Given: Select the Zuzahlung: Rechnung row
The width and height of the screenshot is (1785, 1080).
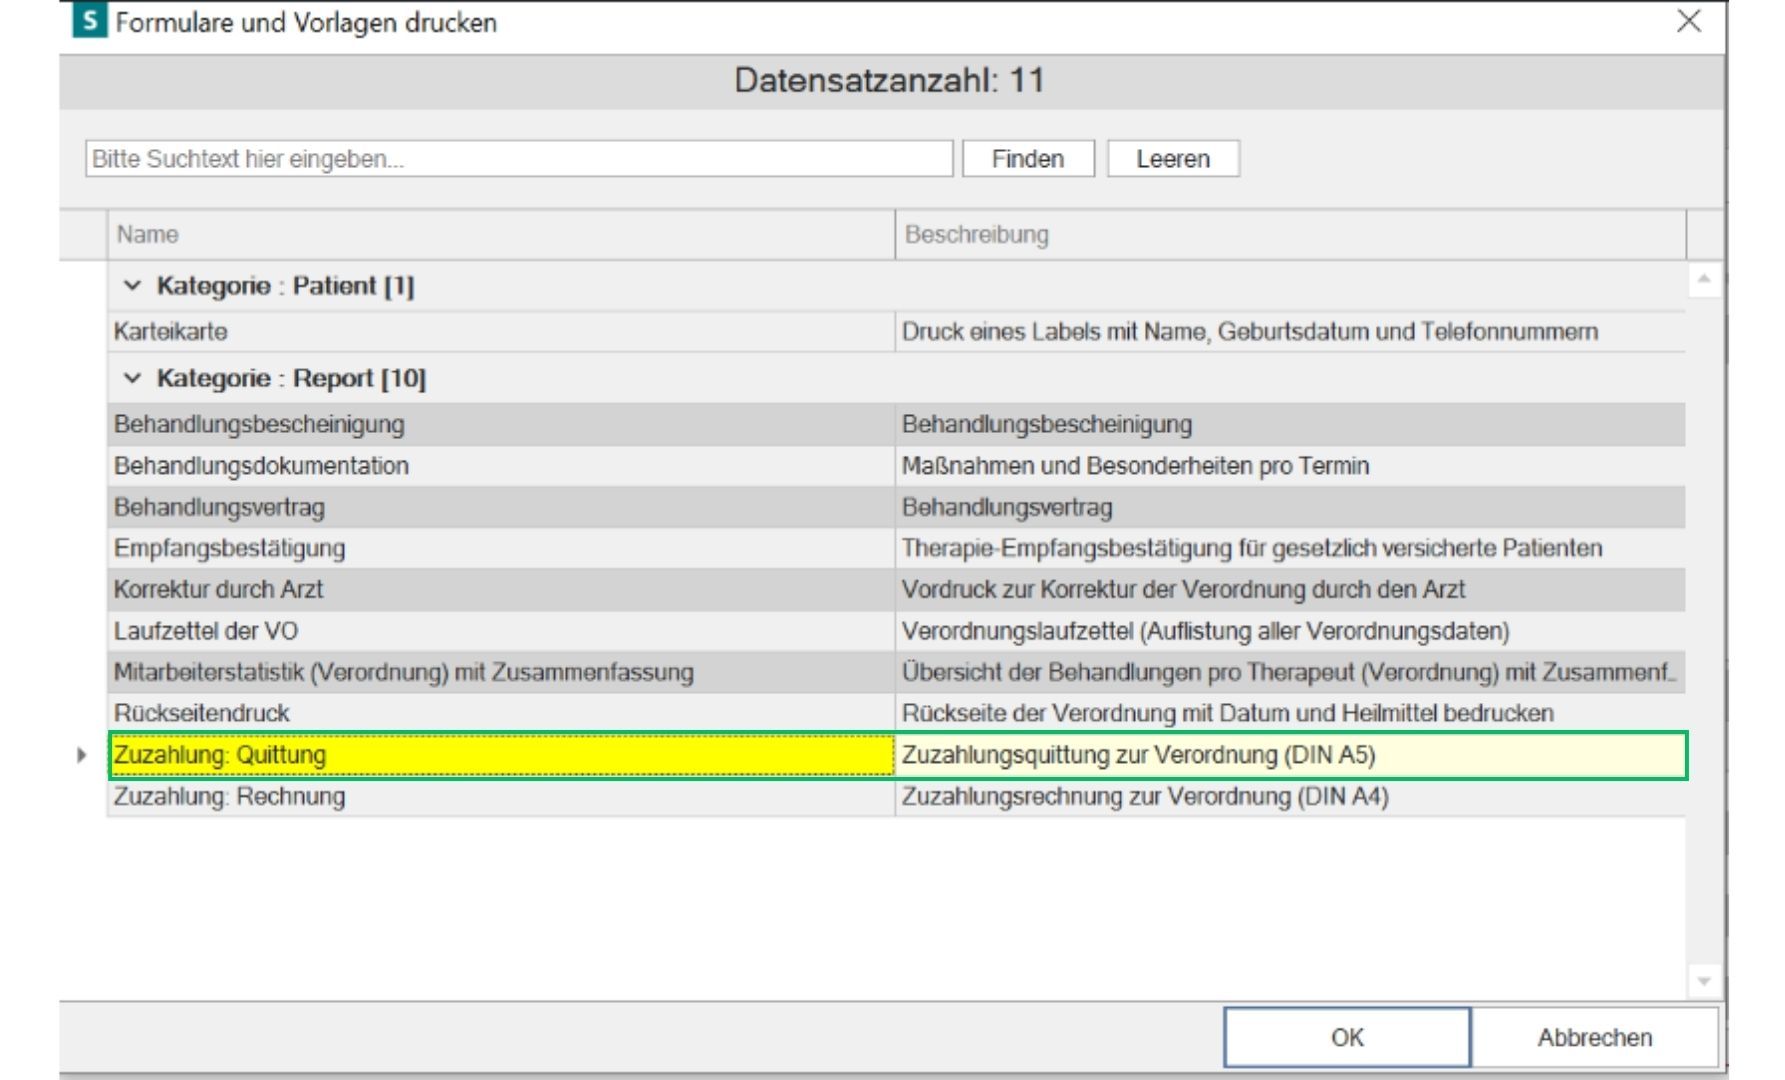Looking at the screenshot, I should click(896, 797).
